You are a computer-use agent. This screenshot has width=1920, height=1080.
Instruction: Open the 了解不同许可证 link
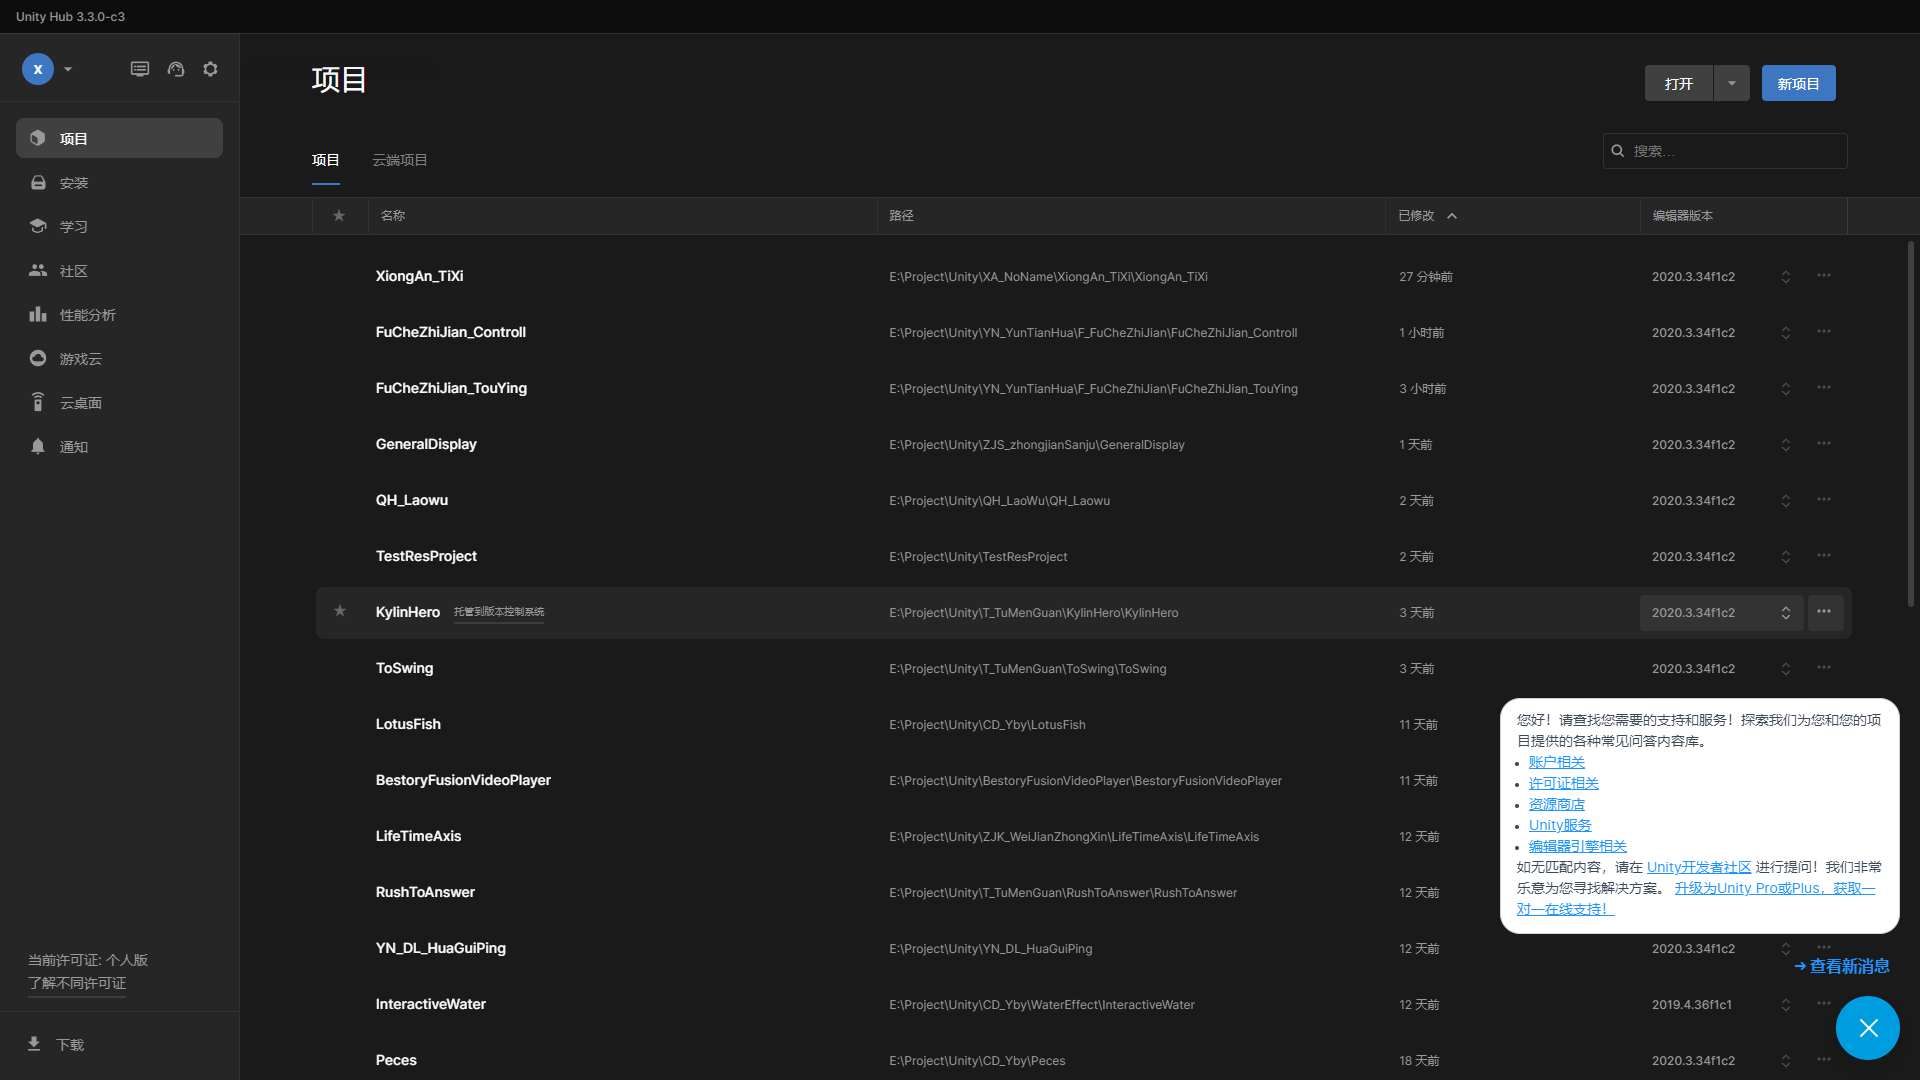click(x=77, y=983)
